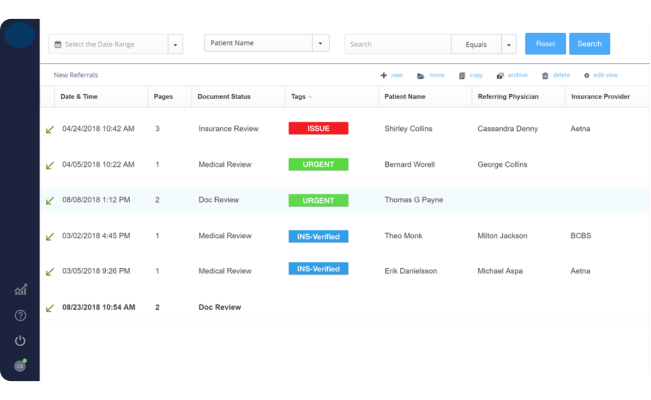Select the Thomas G Payne row
The height and width of the screenshot is (400, 651).
[345, 200]
